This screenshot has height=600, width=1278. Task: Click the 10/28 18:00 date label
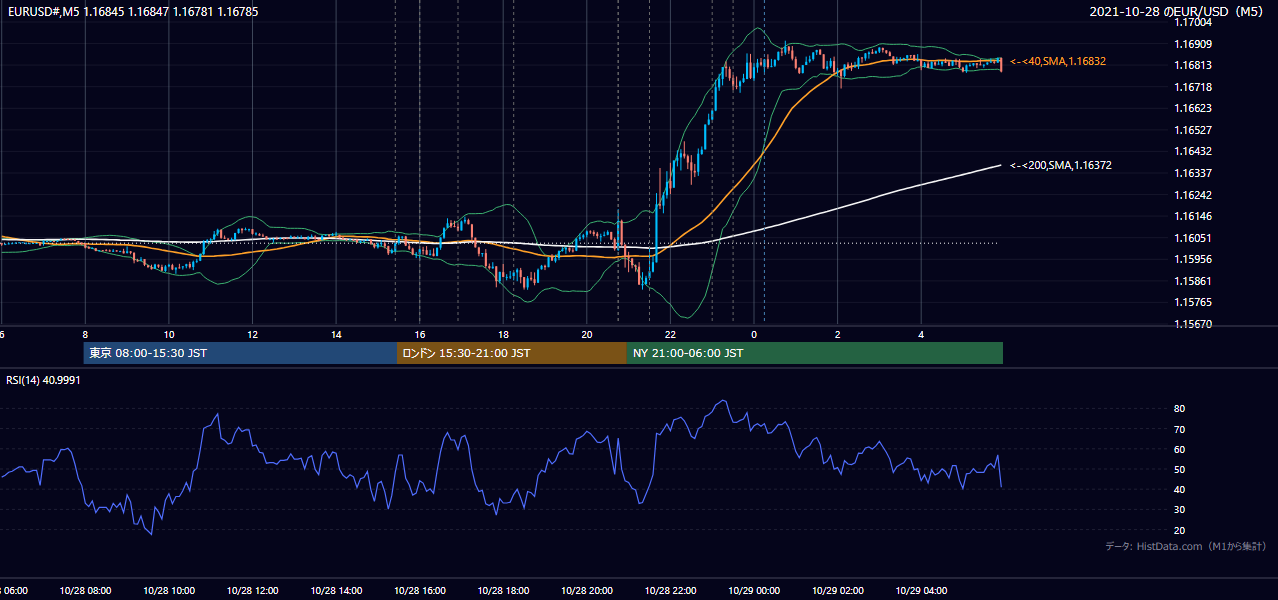pyautogui.click(x=504, y=591)
